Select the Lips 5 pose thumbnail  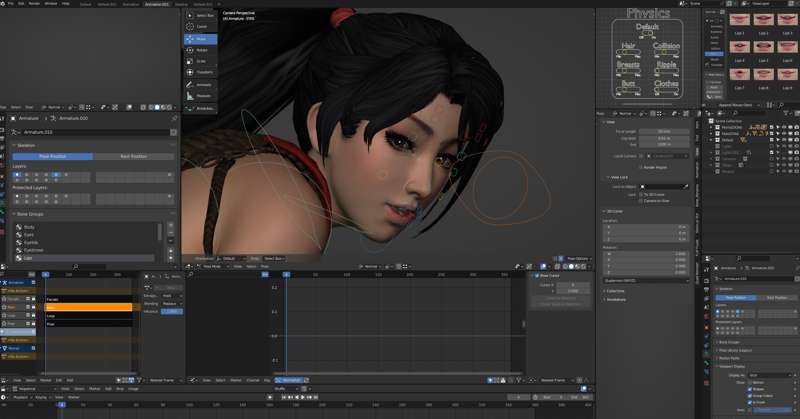[763, 47]
